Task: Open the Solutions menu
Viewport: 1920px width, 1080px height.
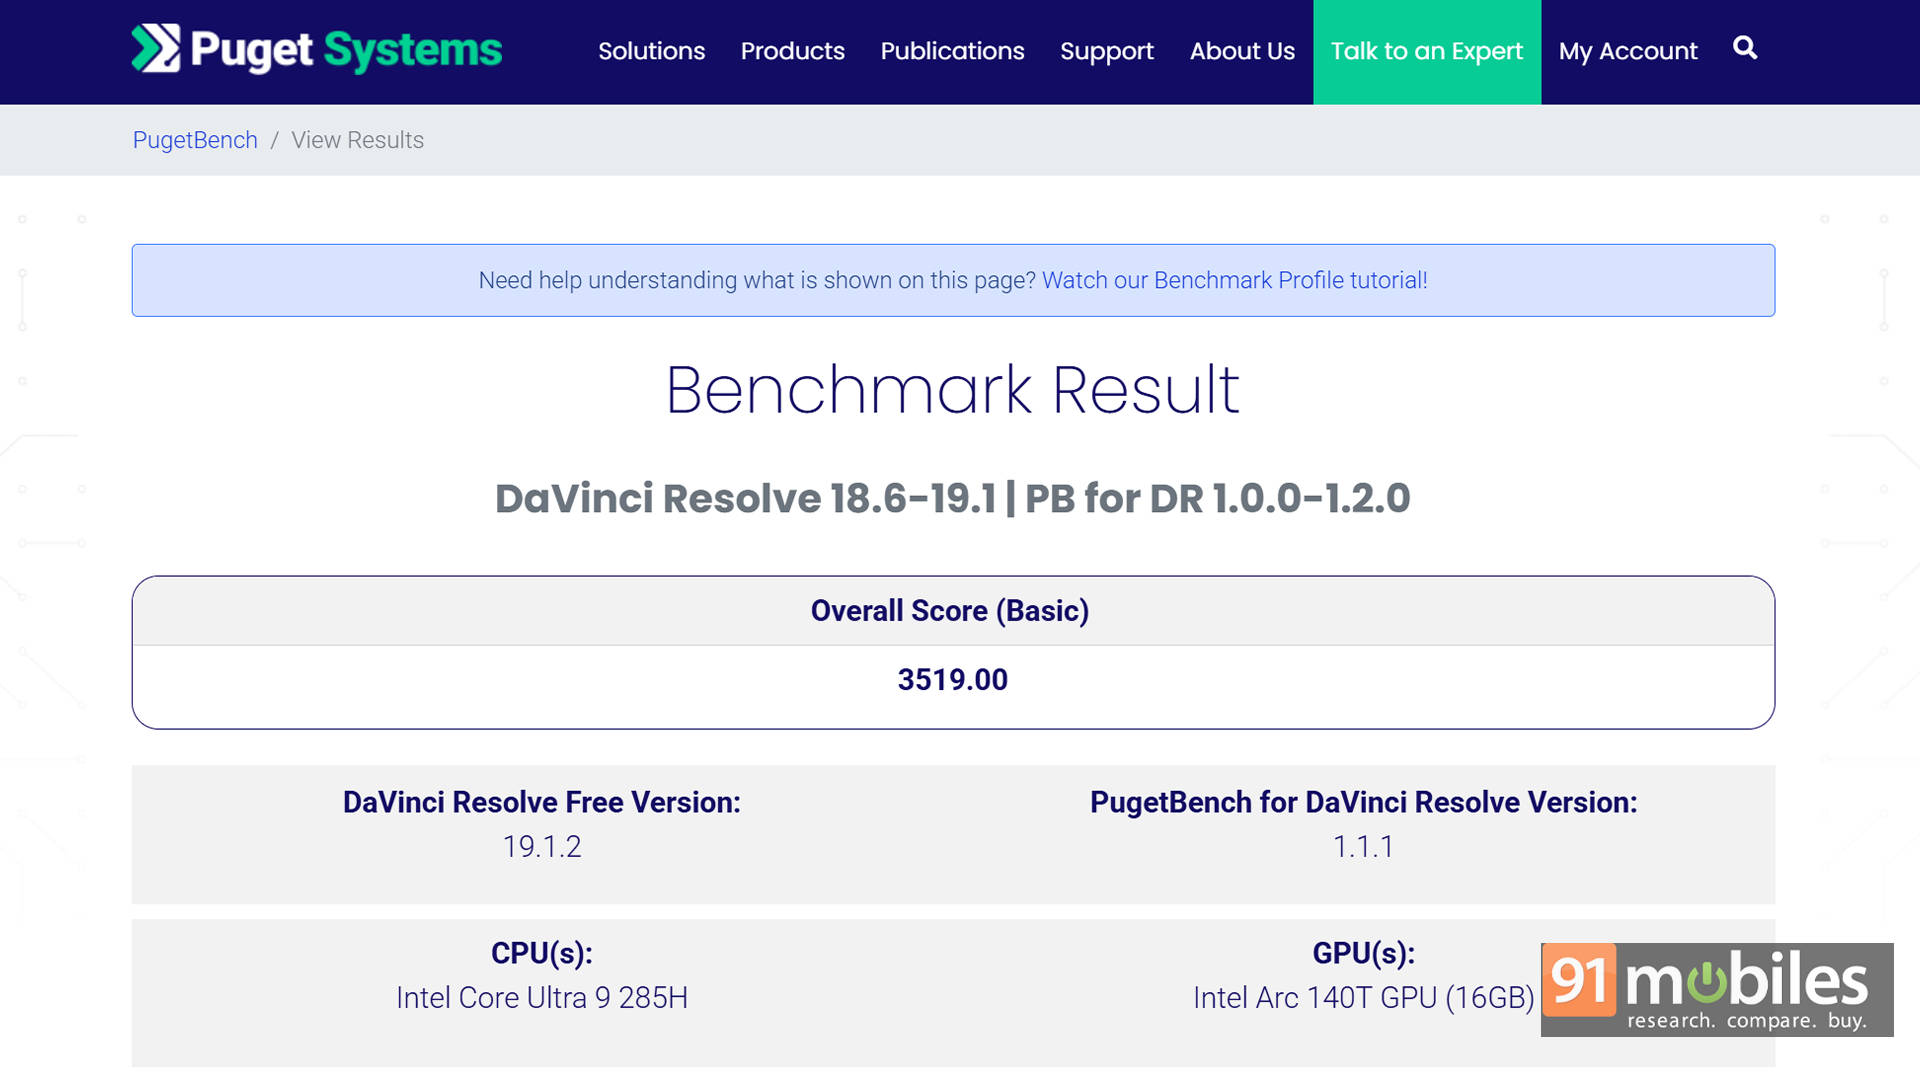Action: 651,51
